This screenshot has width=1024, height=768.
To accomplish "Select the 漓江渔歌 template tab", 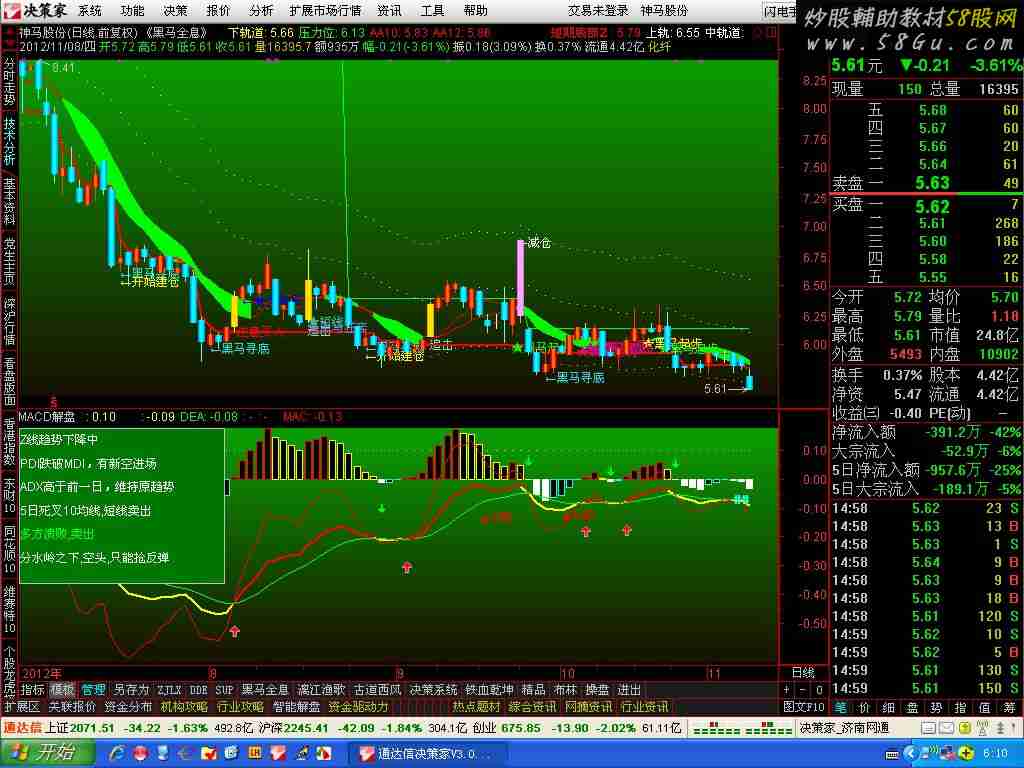I will (x=321, y=690).
